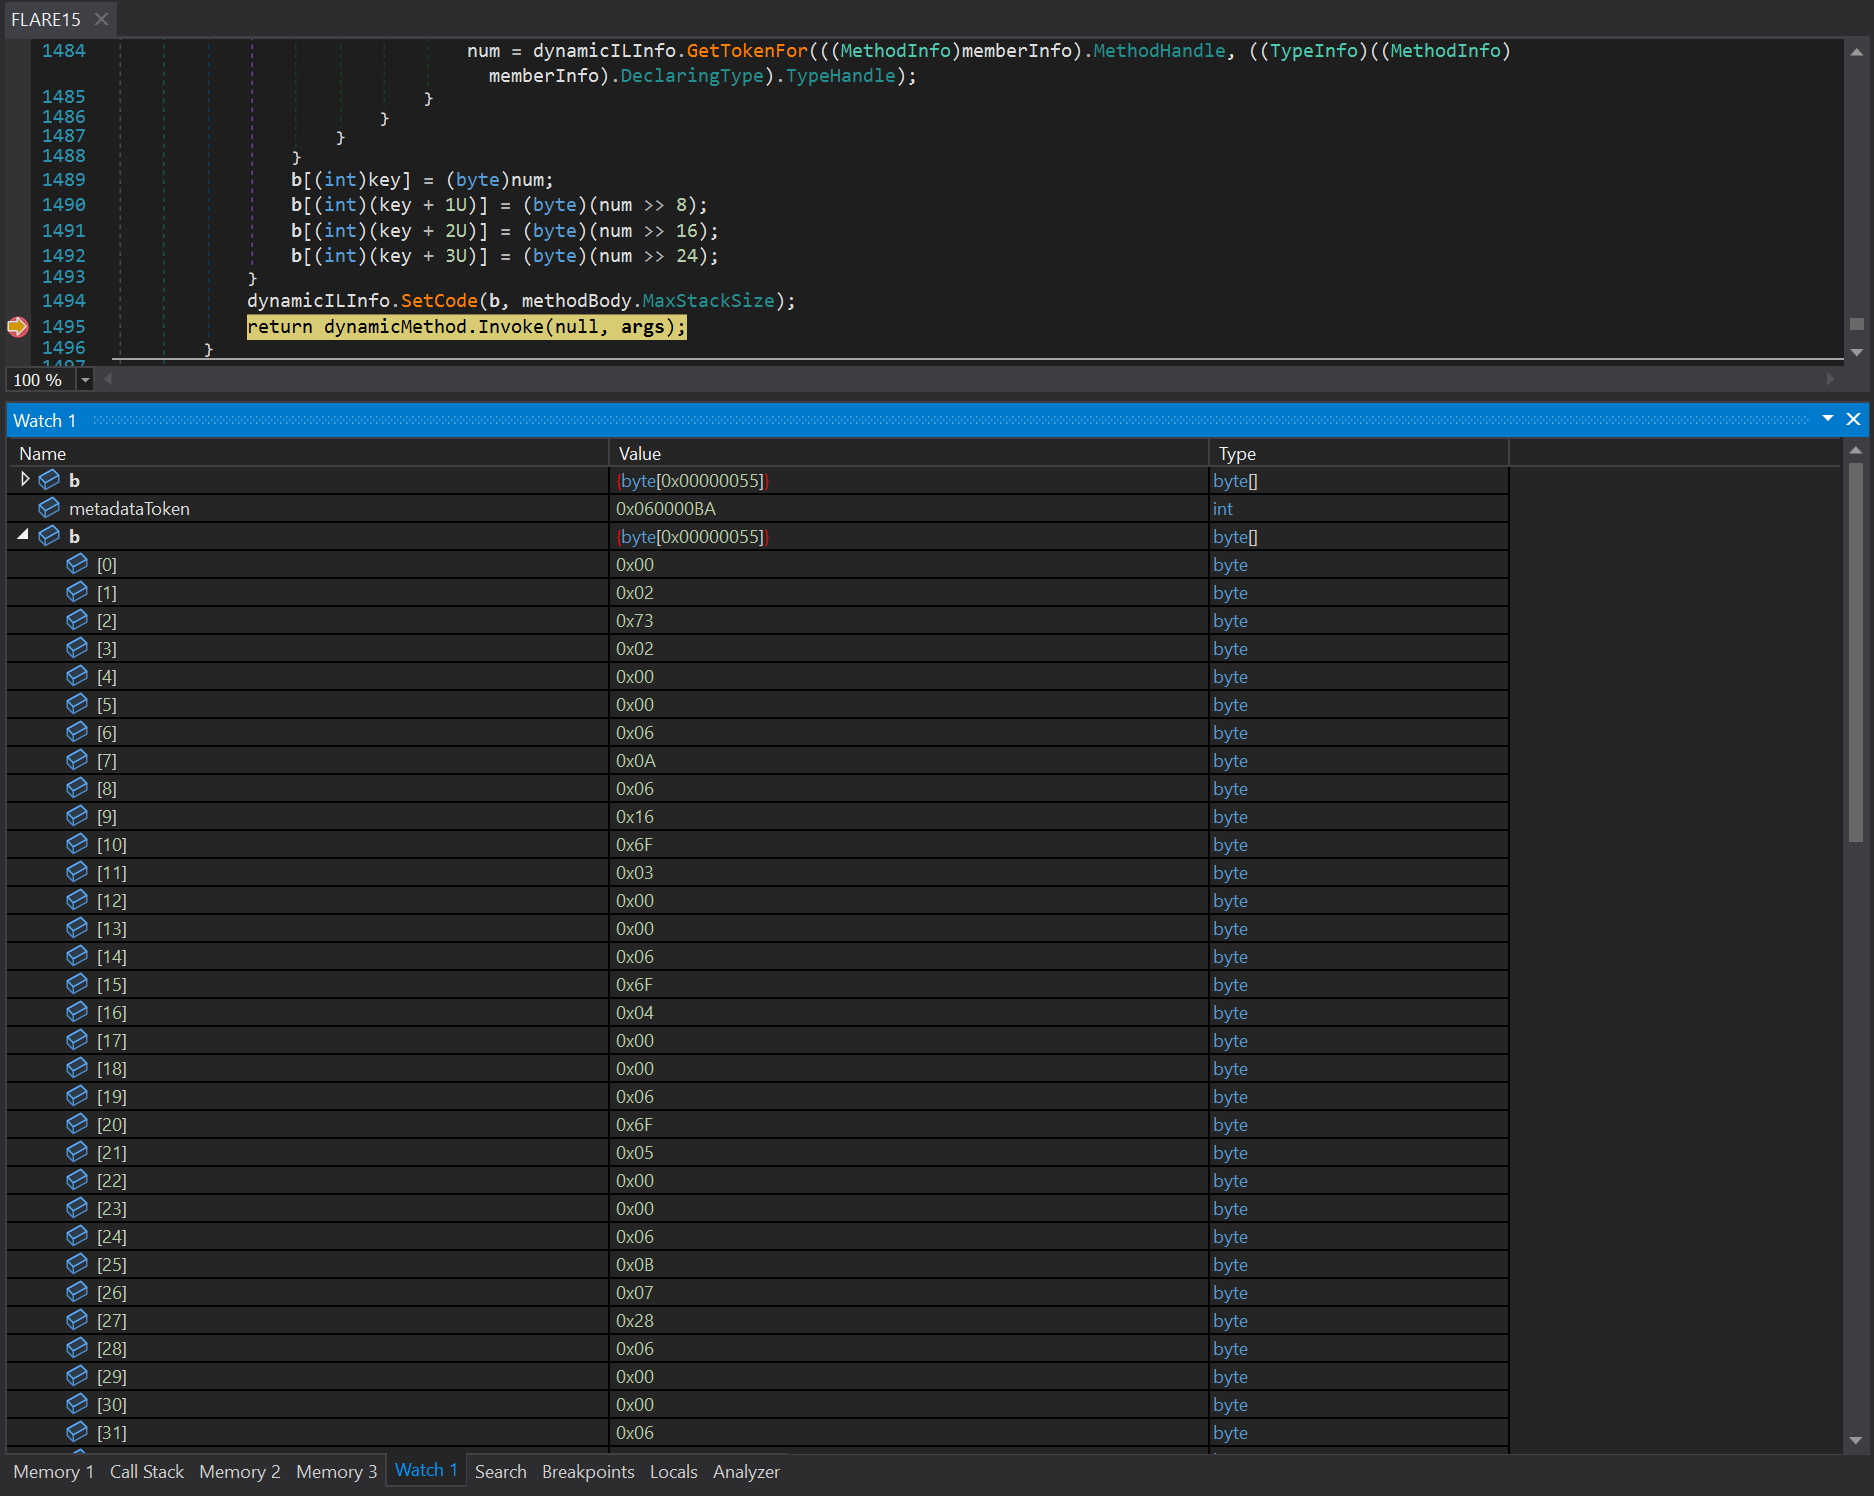Click the Watch panel vertical scrollbar down arrow
Image resolution: width=1874 pixels, height=1496 pixels.
pos(1856,1440)
